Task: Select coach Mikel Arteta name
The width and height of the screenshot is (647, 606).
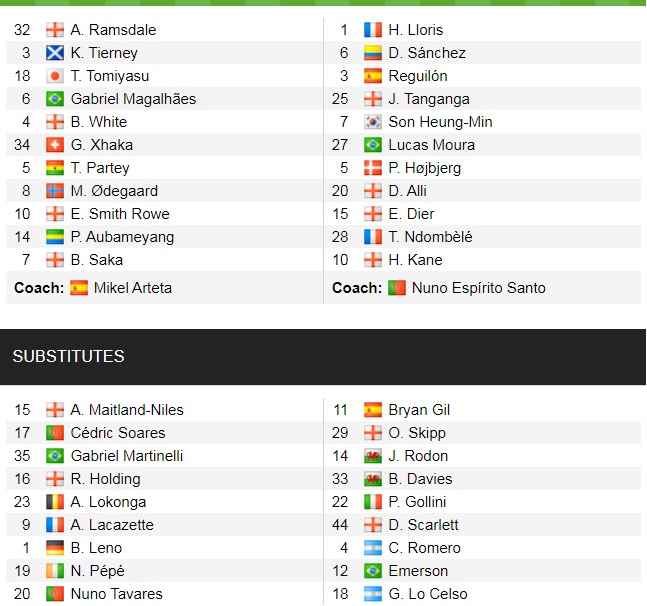Action: pyautogui.click(x=133, y=288)
